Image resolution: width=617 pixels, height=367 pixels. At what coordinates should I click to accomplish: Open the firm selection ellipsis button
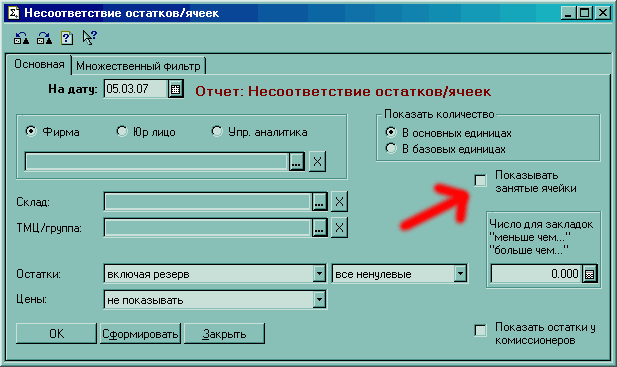coord(296,162)
